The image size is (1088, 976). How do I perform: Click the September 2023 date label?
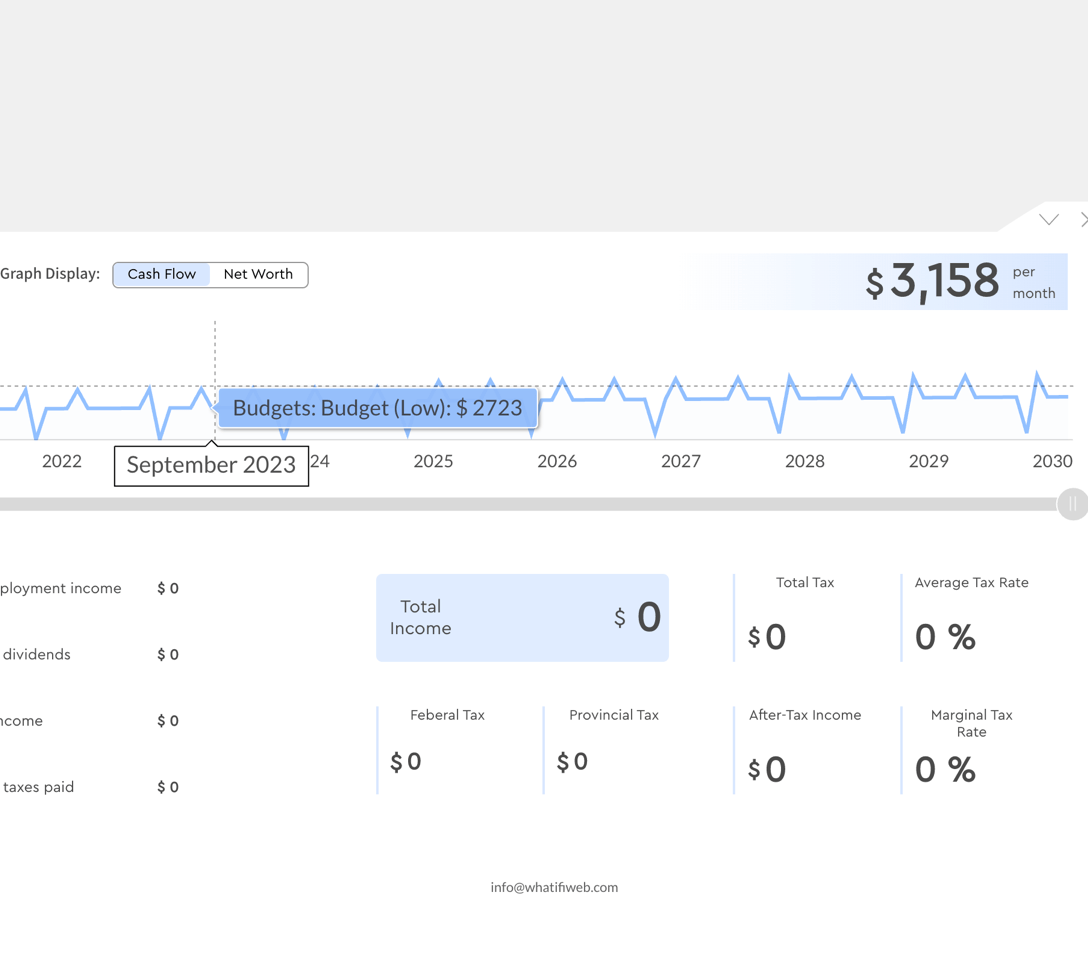point(211,466)
